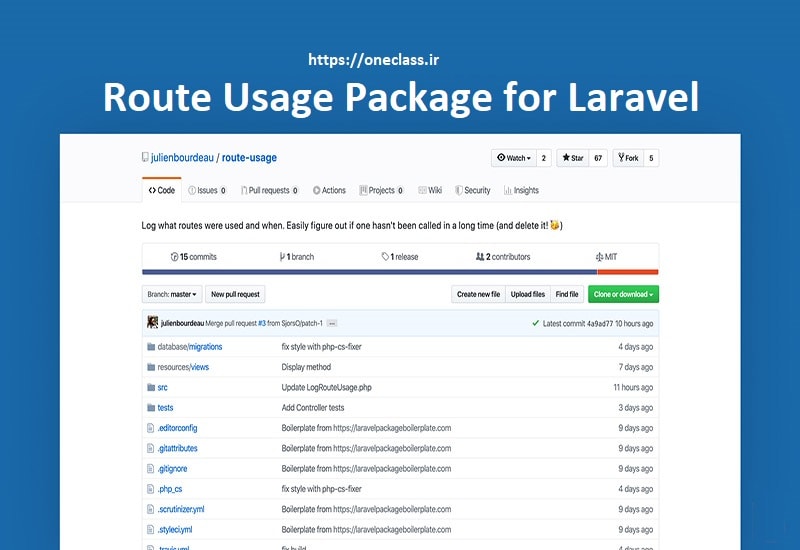The width and height of the screenshot is (800, 550).
Task: View the 15 commits history
Action: (193, 257)
